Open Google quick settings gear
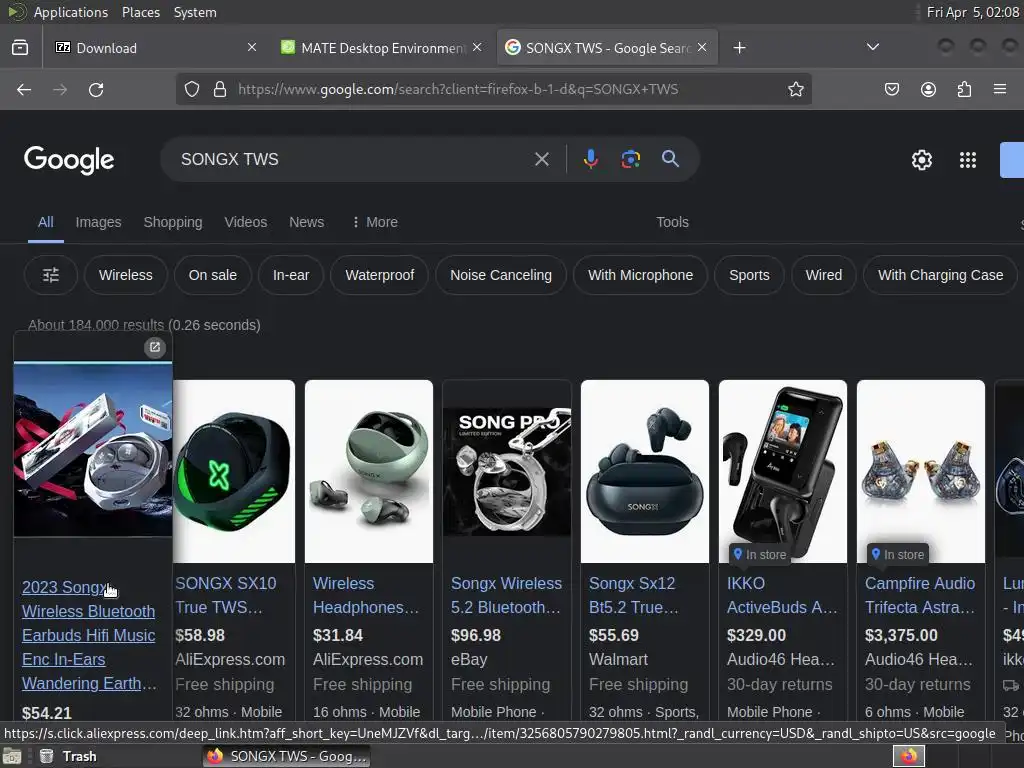 click(x=921, y=159)
